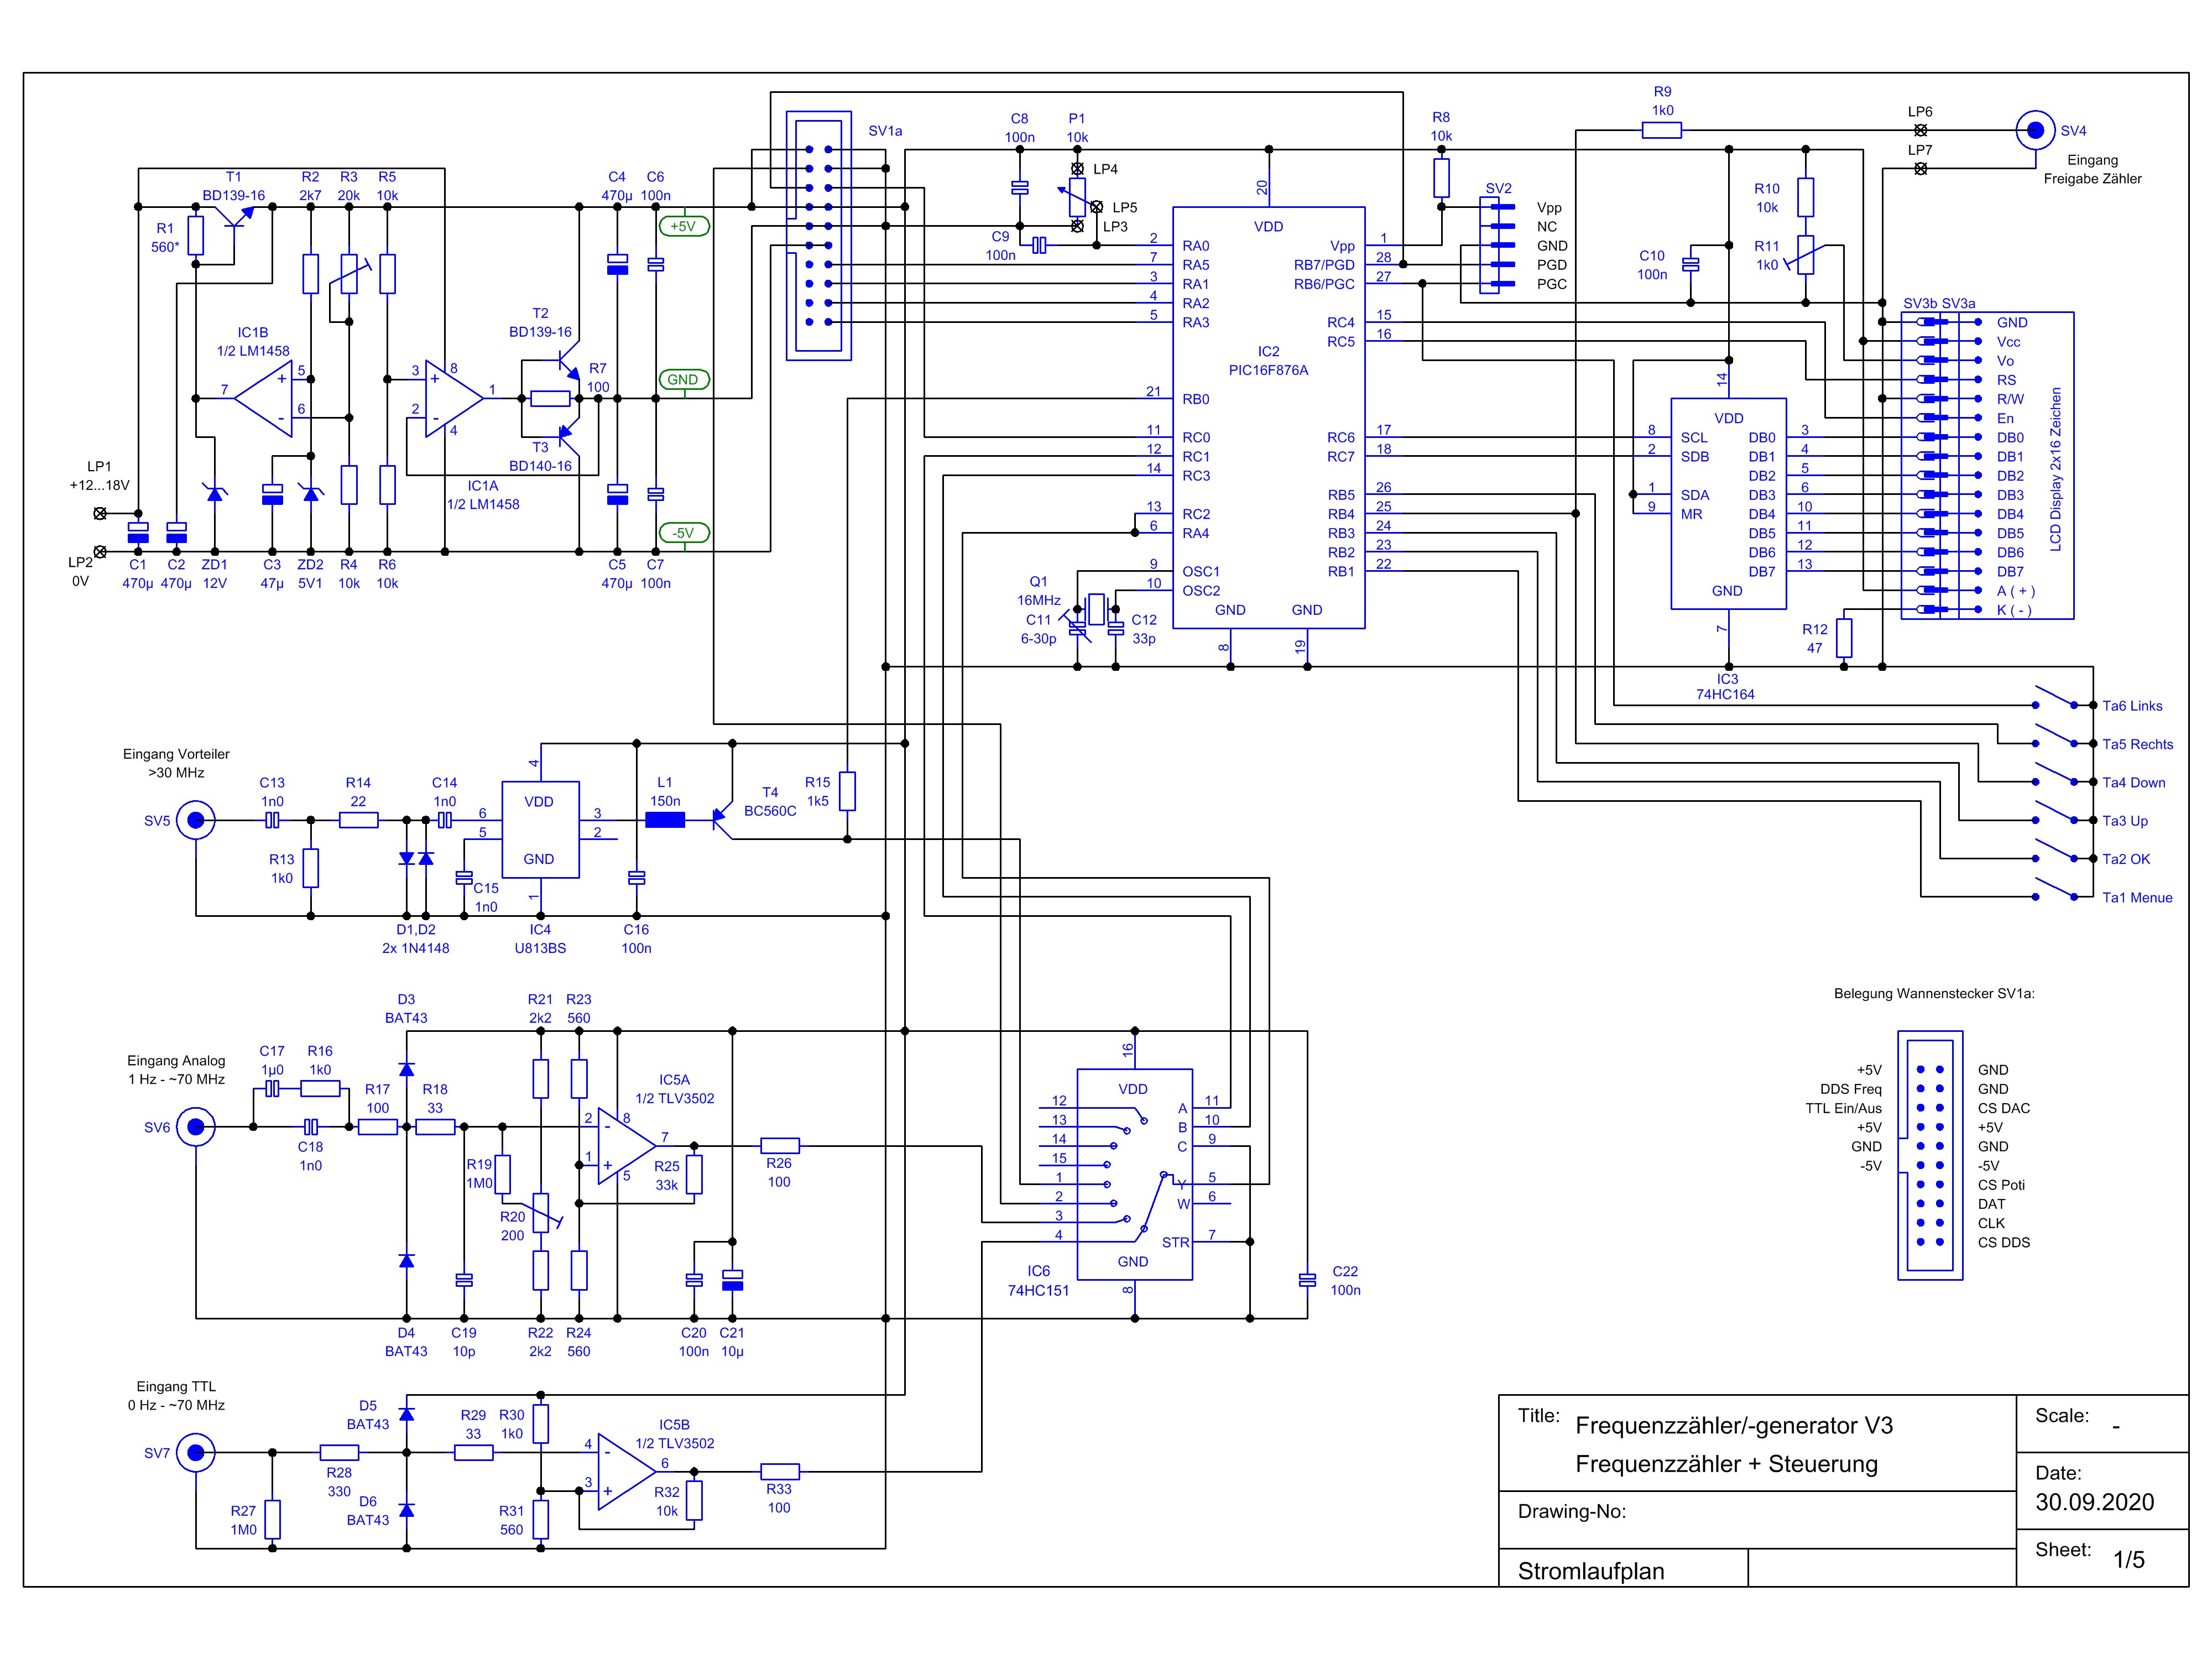Click the IC5B comparator triangle symbol

(x=627, y=1472)
